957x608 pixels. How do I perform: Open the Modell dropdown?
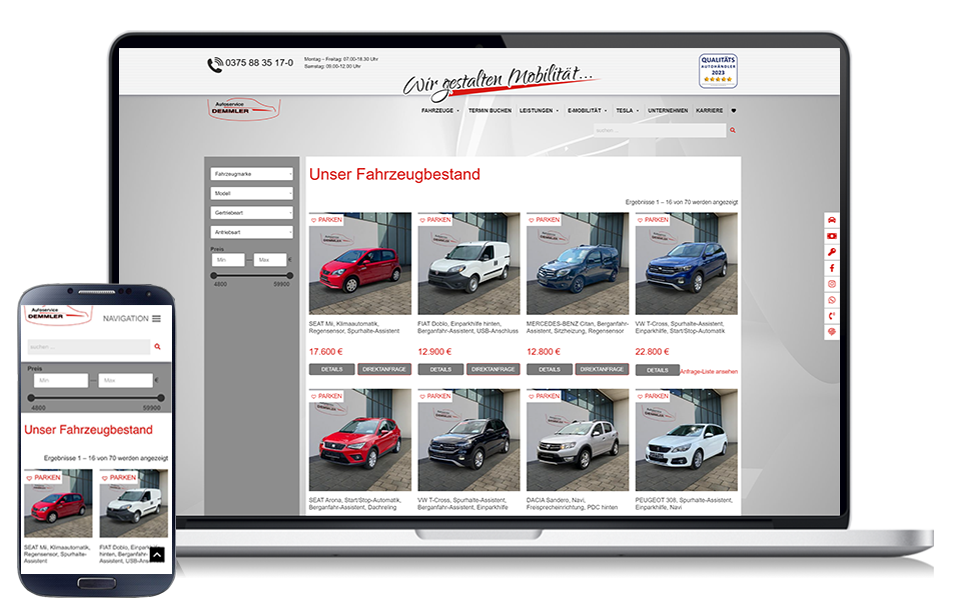click(251, 193)
